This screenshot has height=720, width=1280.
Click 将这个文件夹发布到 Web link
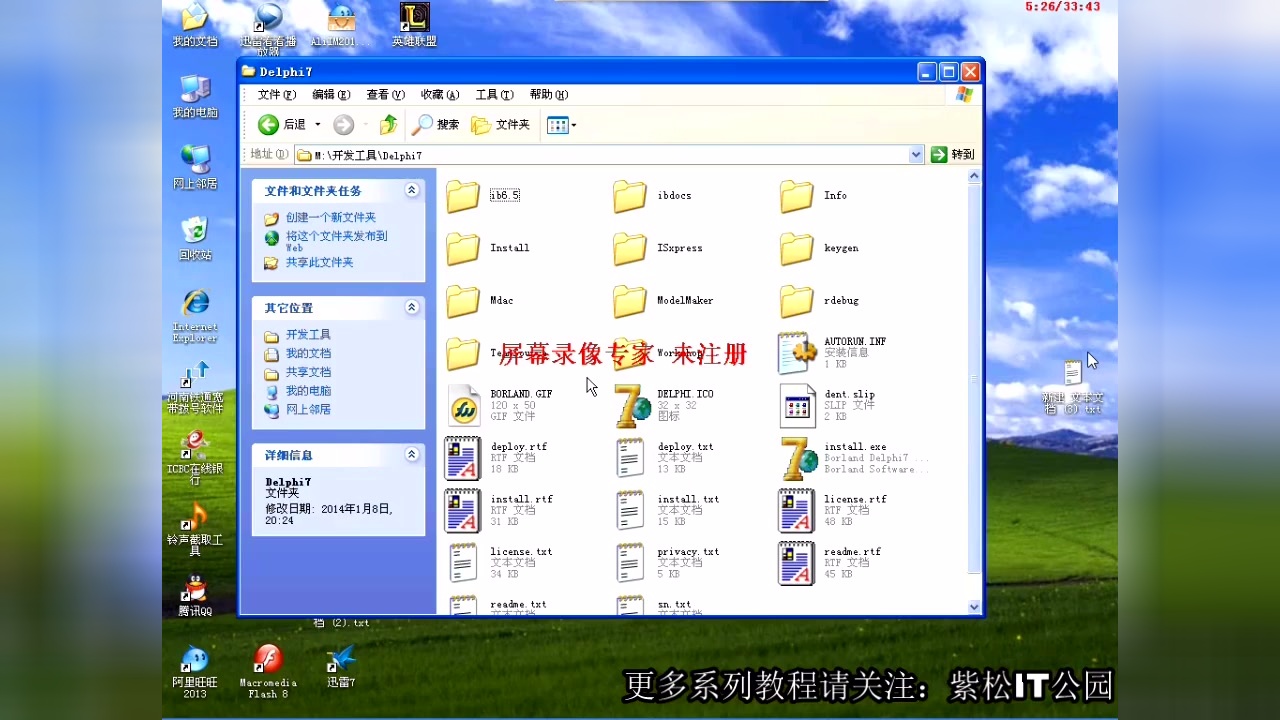[336, 241]
